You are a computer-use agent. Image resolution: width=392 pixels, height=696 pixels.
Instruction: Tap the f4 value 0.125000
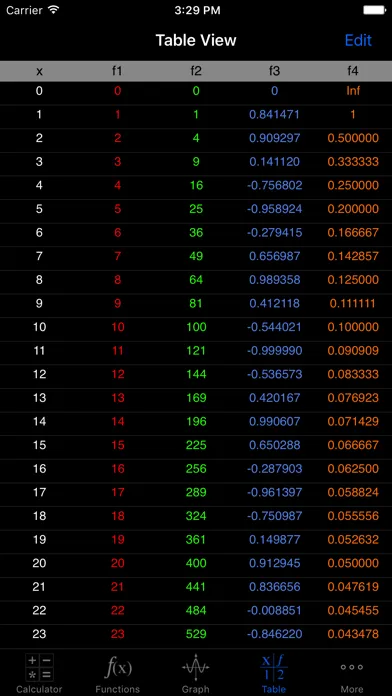coord(353,280)
